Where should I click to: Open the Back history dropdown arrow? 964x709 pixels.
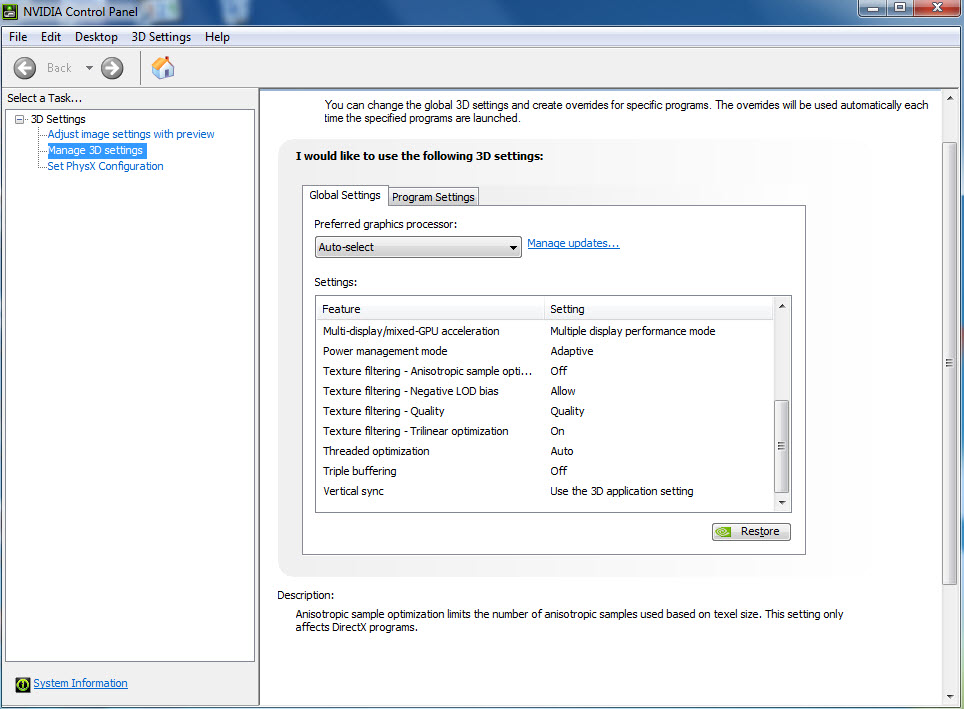click(x=89, y=68)
